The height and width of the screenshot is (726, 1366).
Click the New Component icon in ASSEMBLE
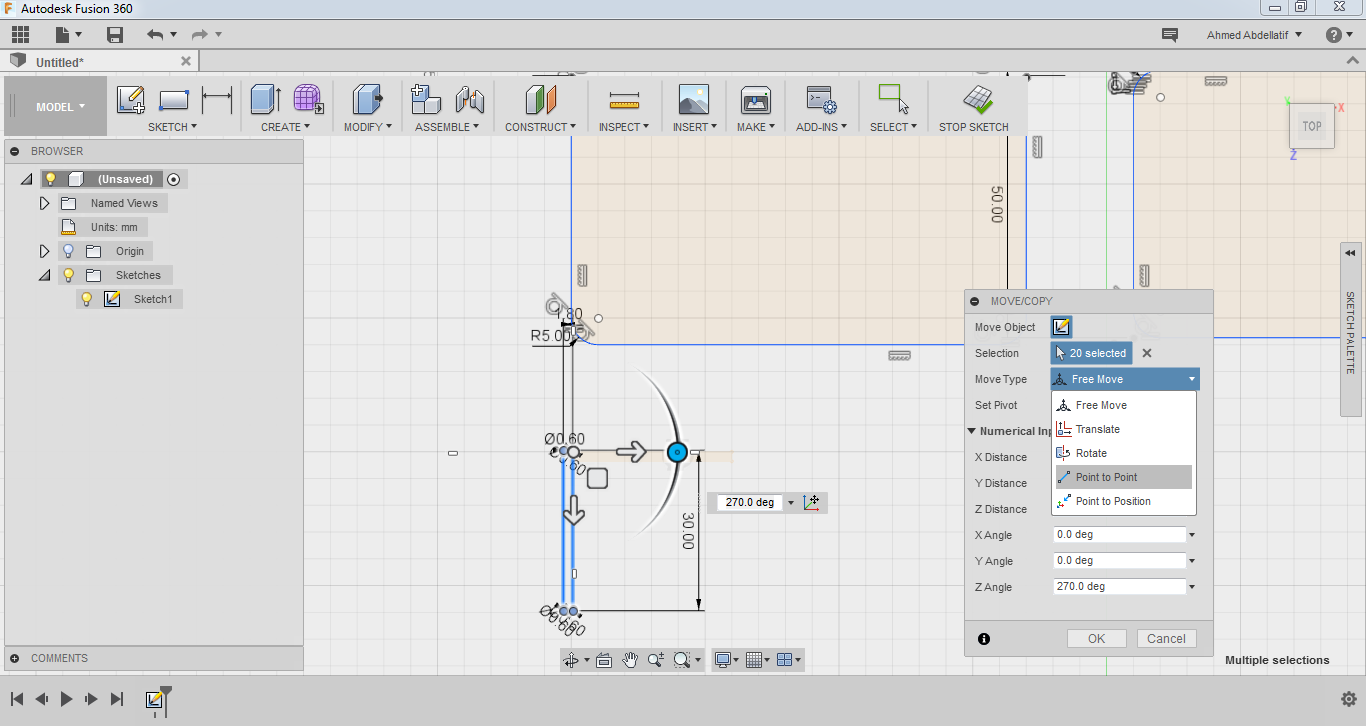click(426, 100)
